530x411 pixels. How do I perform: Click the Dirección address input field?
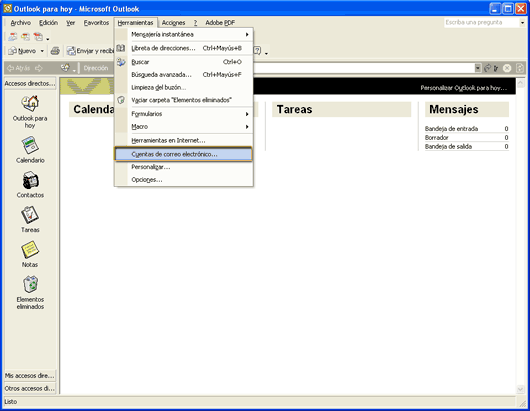(363, 68)
